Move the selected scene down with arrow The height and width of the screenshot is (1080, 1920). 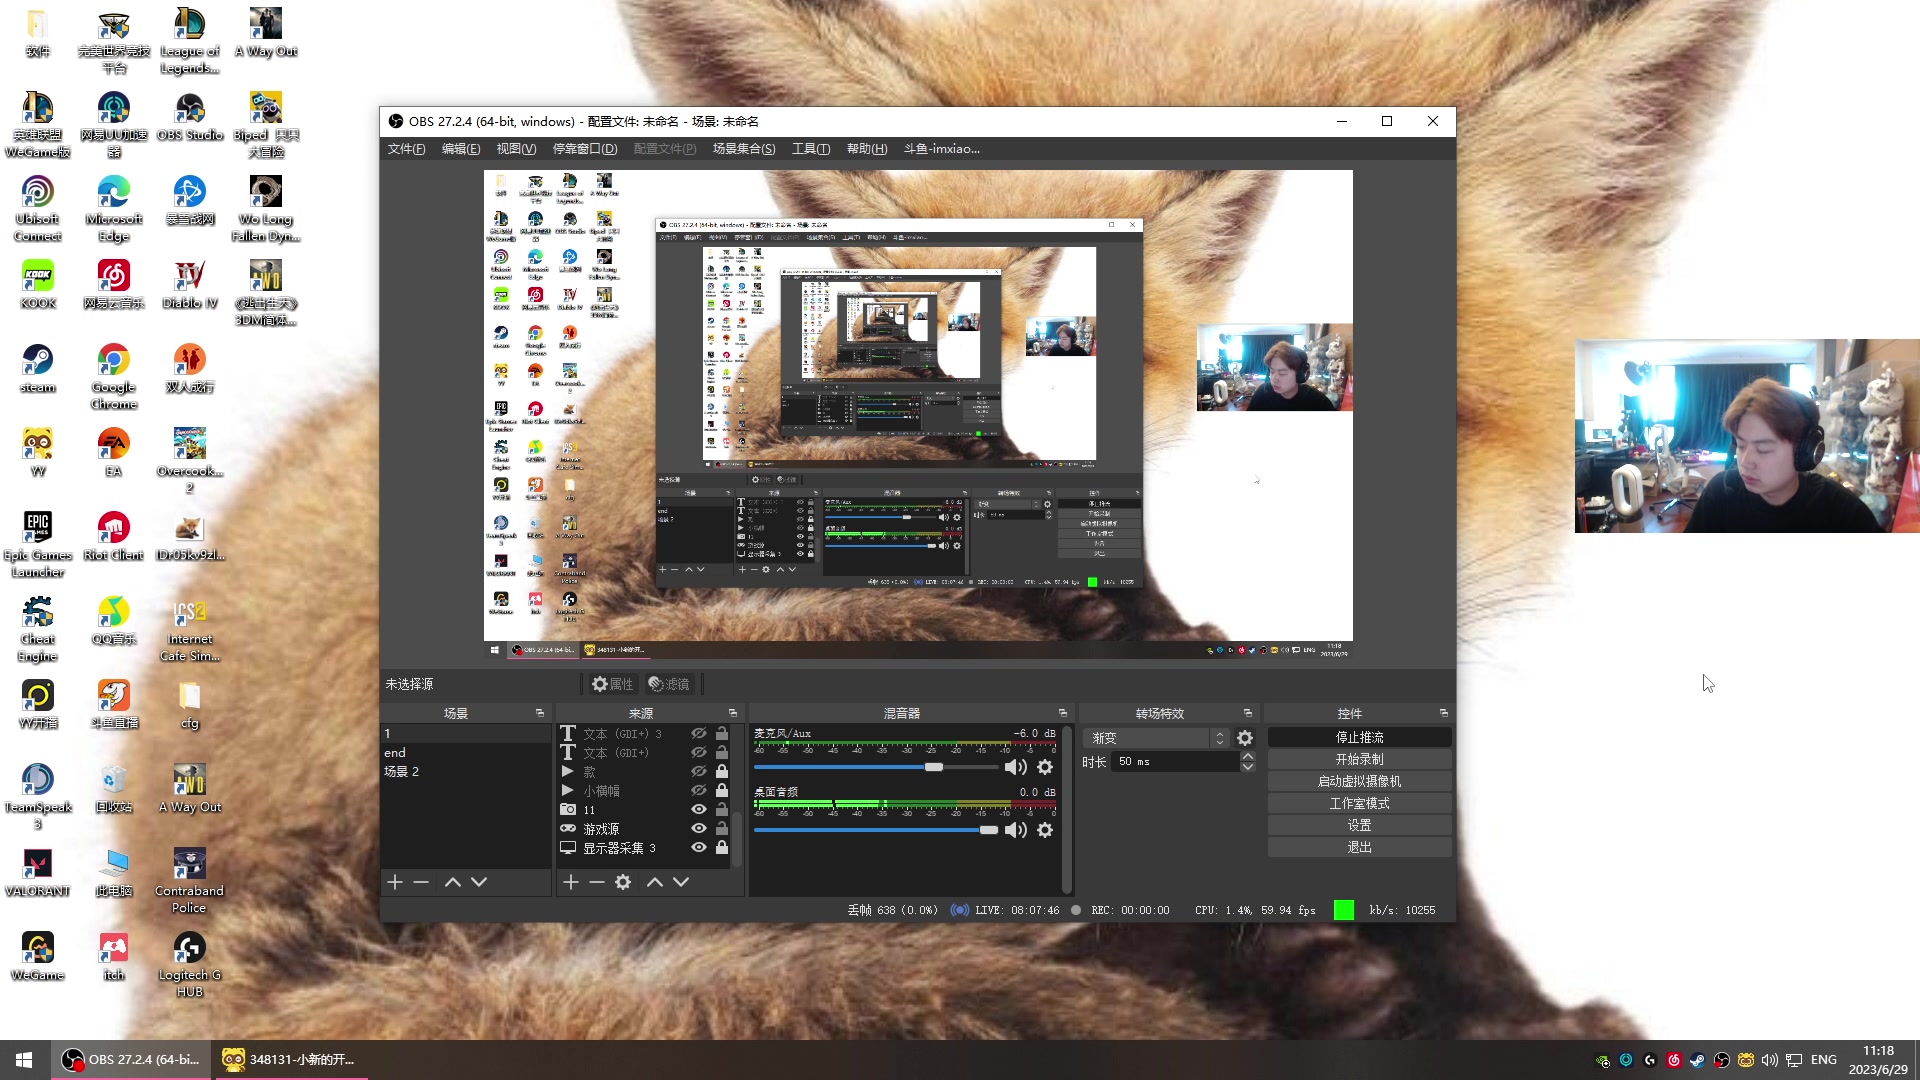479,882
